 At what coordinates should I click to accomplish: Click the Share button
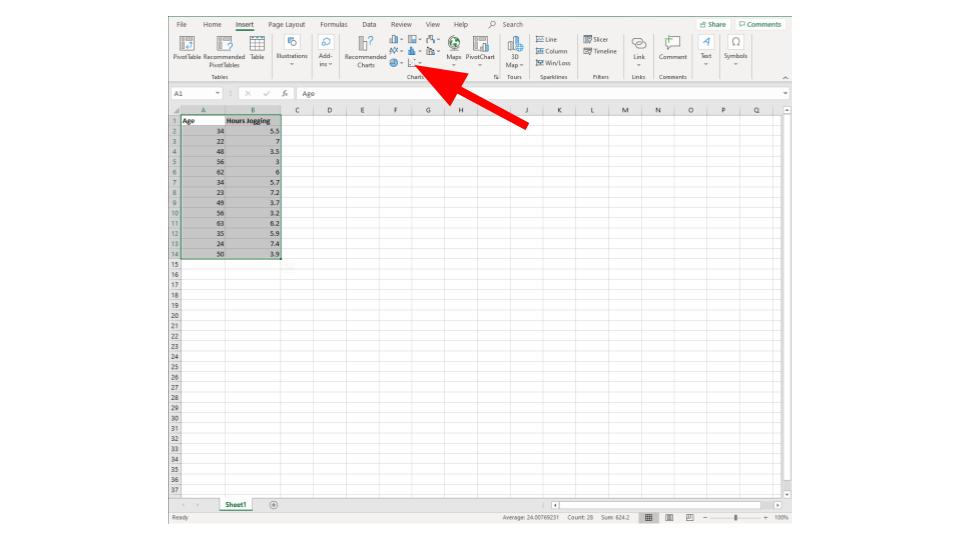click(713, 24)
